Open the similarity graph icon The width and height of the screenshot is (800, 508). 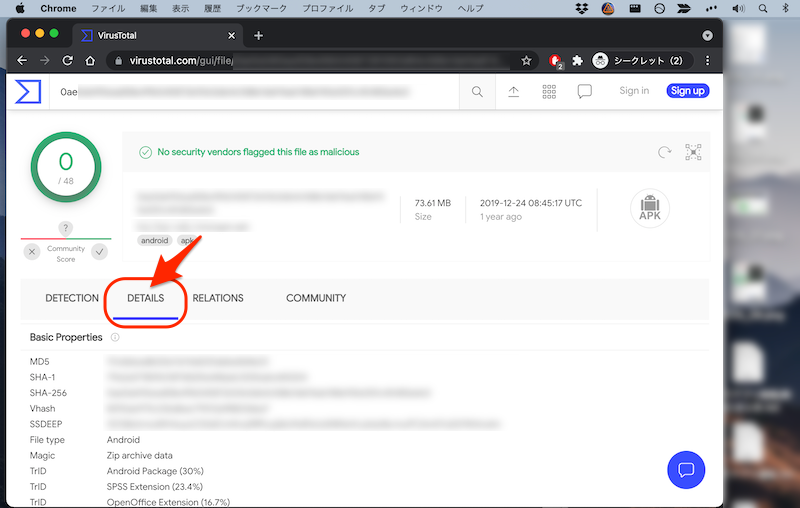click(693, 152)
